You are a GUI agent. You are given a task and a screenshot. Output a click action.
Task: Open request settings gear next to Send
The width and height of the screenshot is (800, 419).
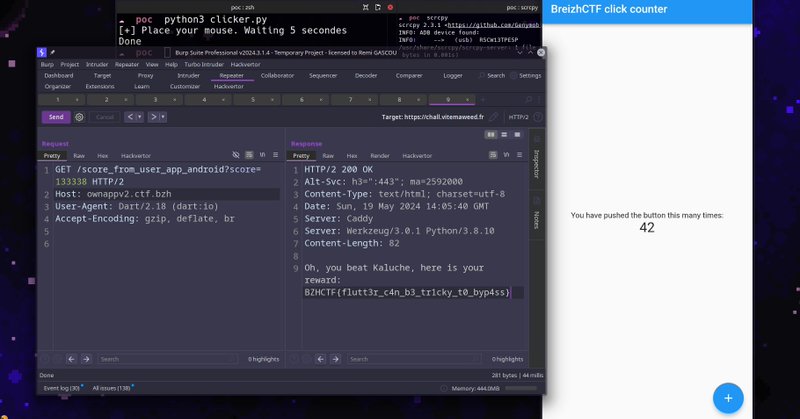pos(79,117)
